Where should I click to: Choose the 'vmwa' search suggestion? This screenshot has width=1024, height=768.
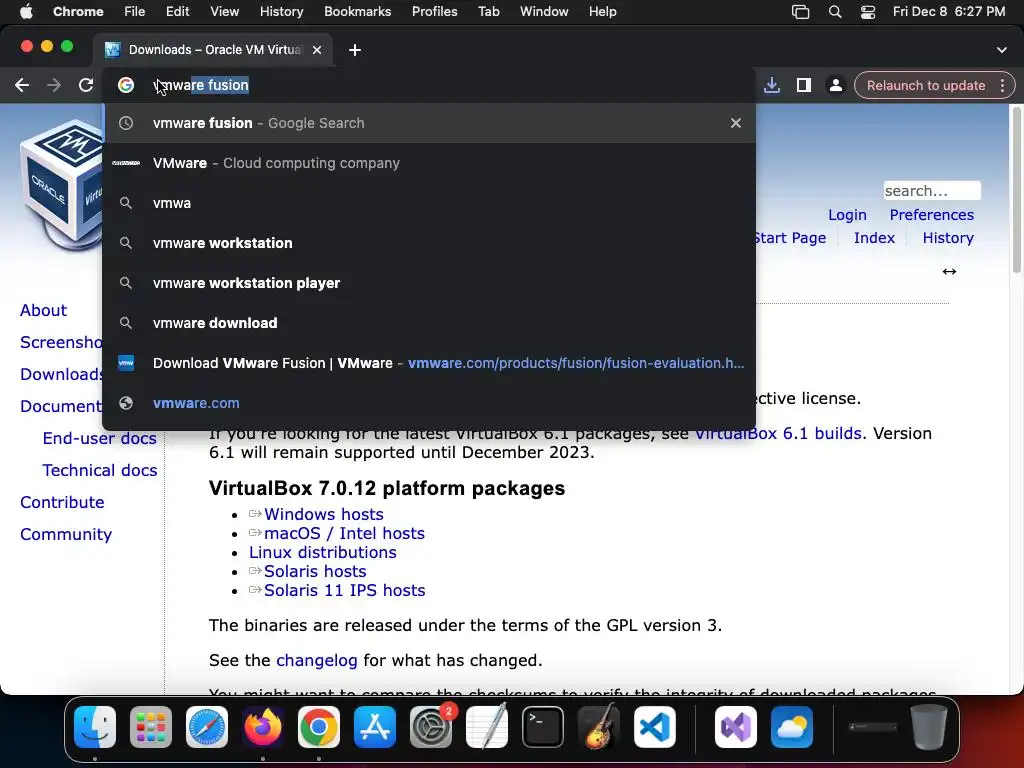(429, 203)
